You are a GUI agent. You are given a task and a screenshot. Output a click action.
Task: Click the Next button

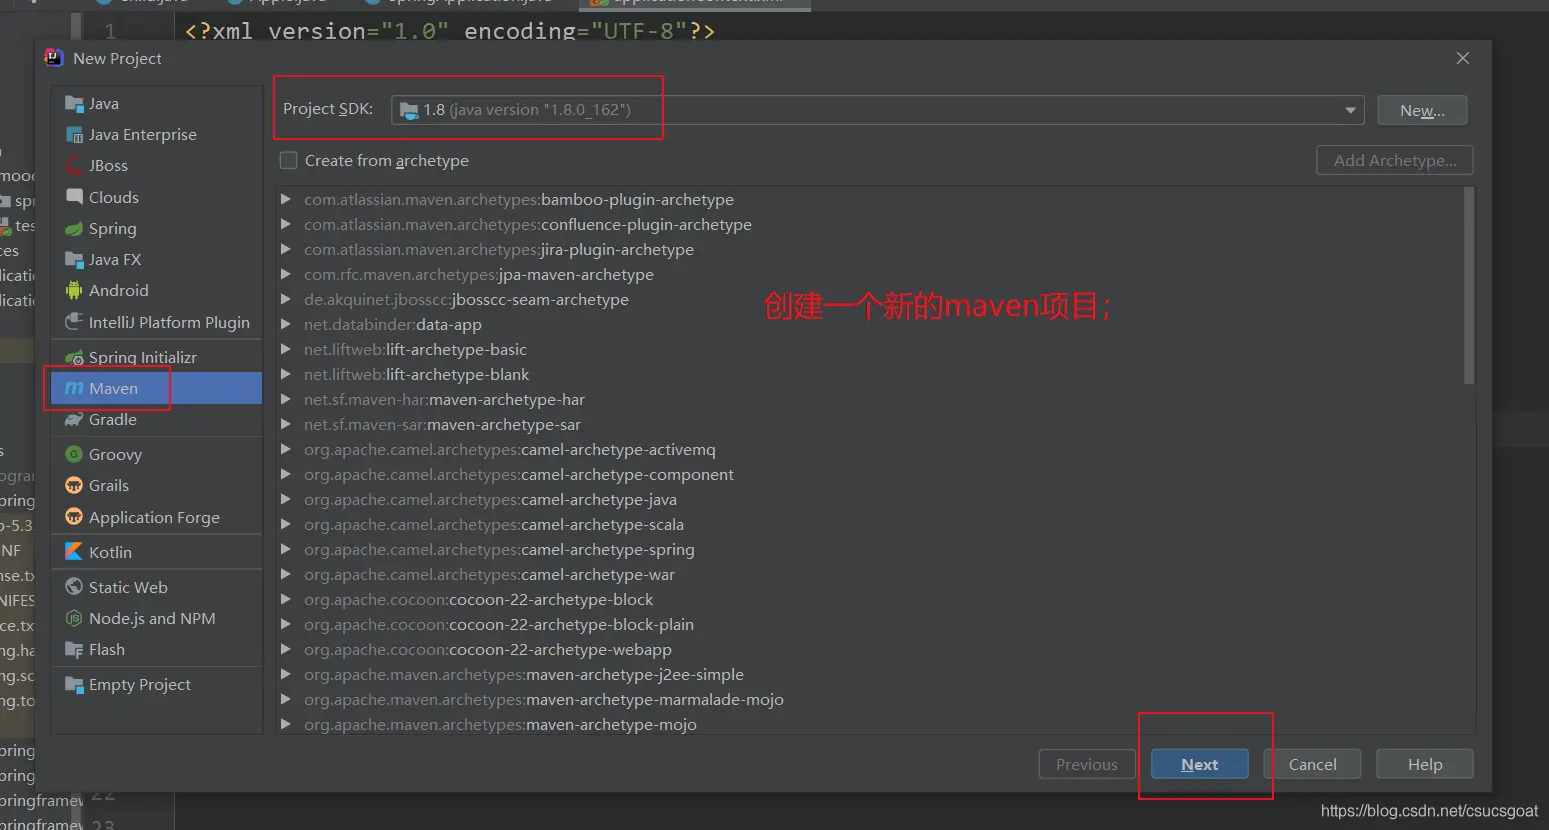pos(1199,764)
